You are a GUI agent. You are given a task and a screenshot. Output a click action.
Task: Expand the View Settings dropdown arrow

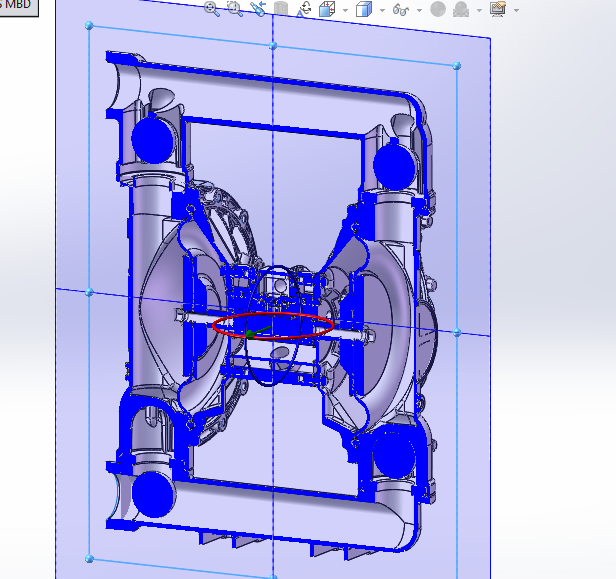point(516,10)
